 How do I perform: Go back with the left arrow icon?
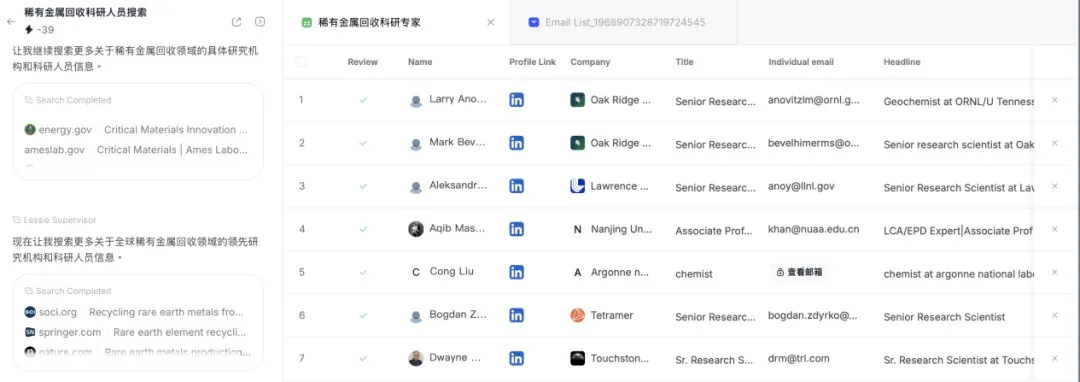[x=10, y=21]
